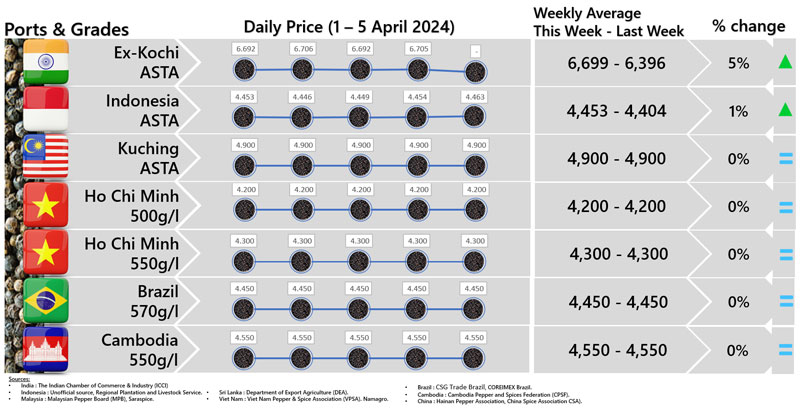The width and height of the screenshot is (800, 418).
Task: Click the last pepper data point for Ex-Kochi
Action: point(475,71)
